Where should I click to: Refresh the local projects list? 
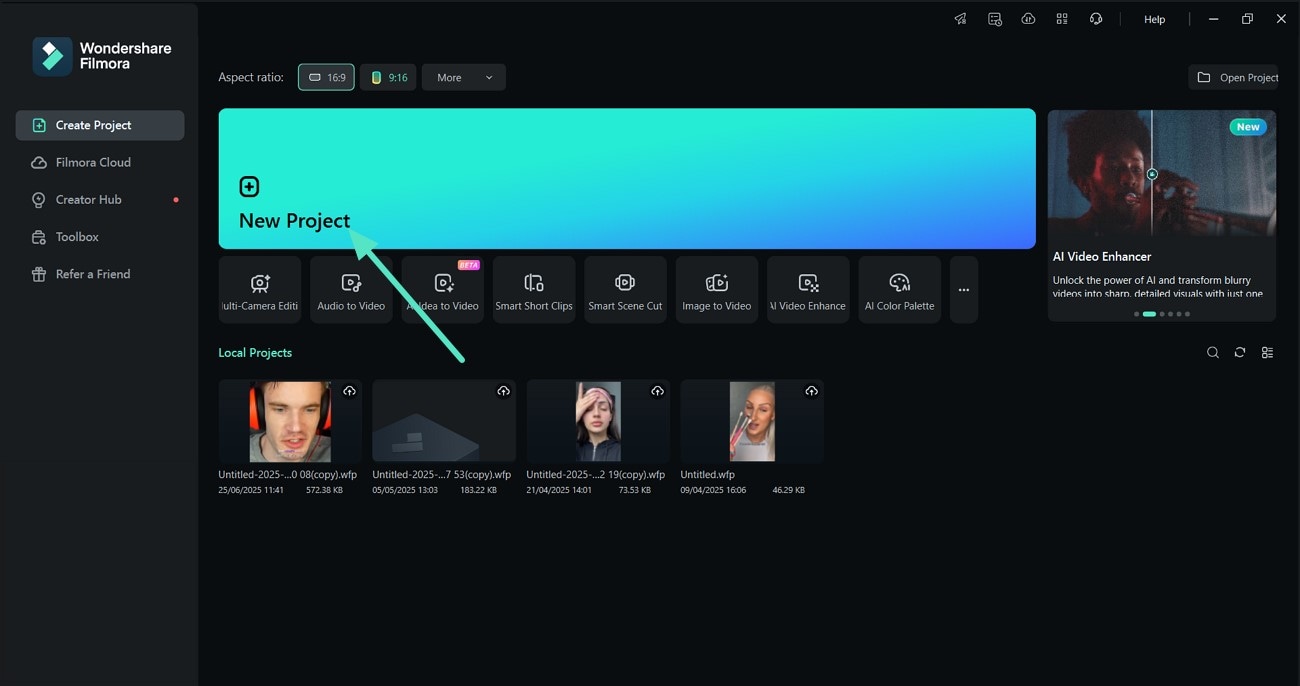click(1240, 353)
